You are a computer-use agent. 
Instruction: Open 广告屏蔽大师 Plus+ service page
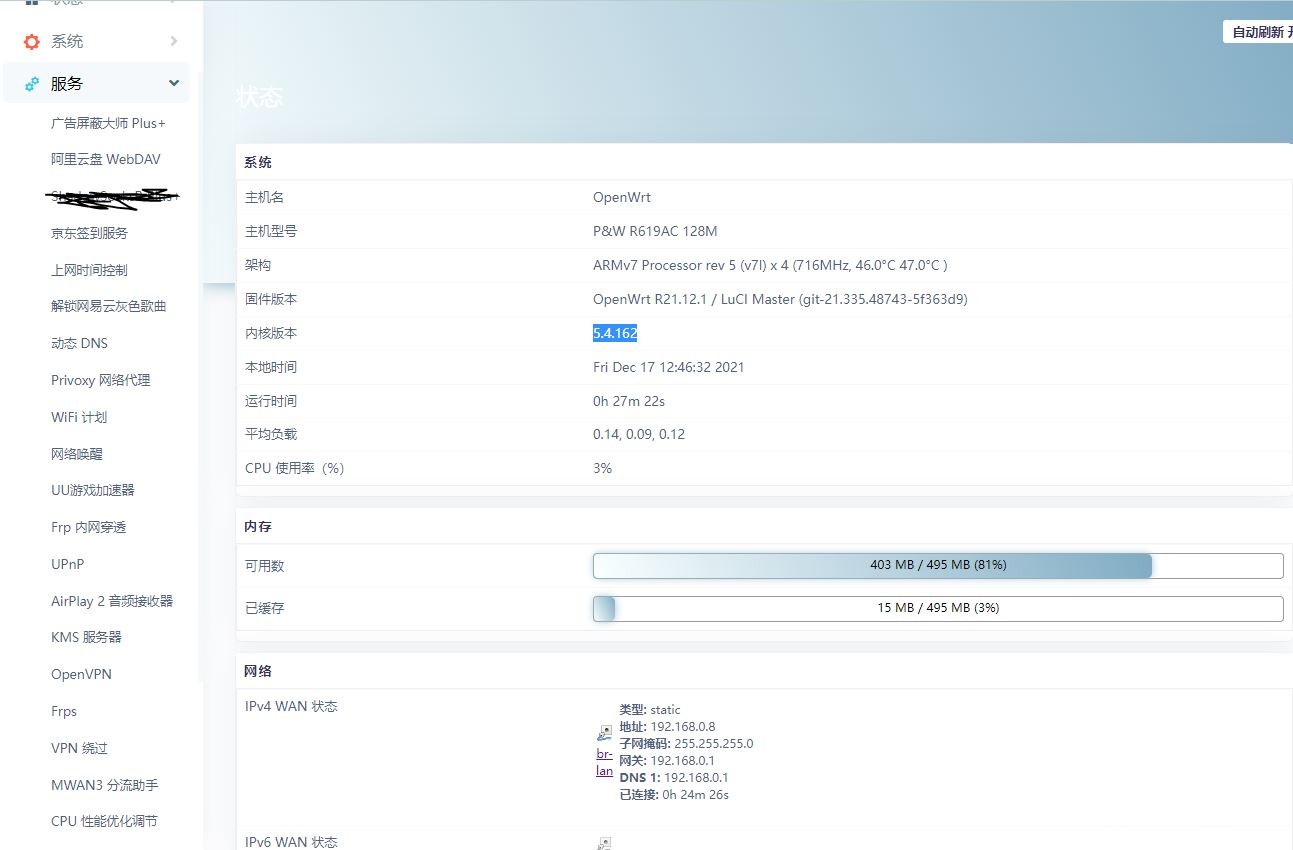(x=108, y=123)
